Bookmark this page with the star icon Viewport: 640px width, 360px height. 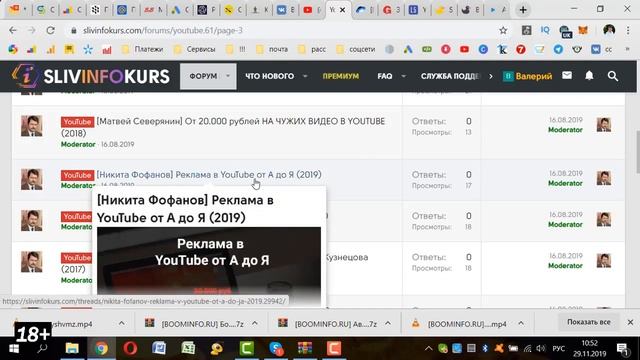503,30
